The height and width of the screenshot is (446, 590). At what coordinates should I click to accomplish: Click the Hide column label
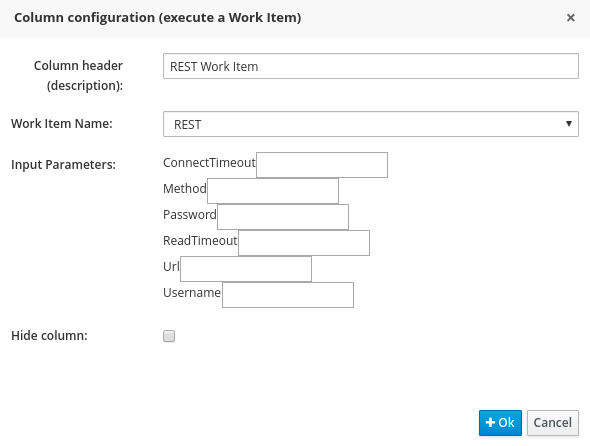click(x=49, y=335)
